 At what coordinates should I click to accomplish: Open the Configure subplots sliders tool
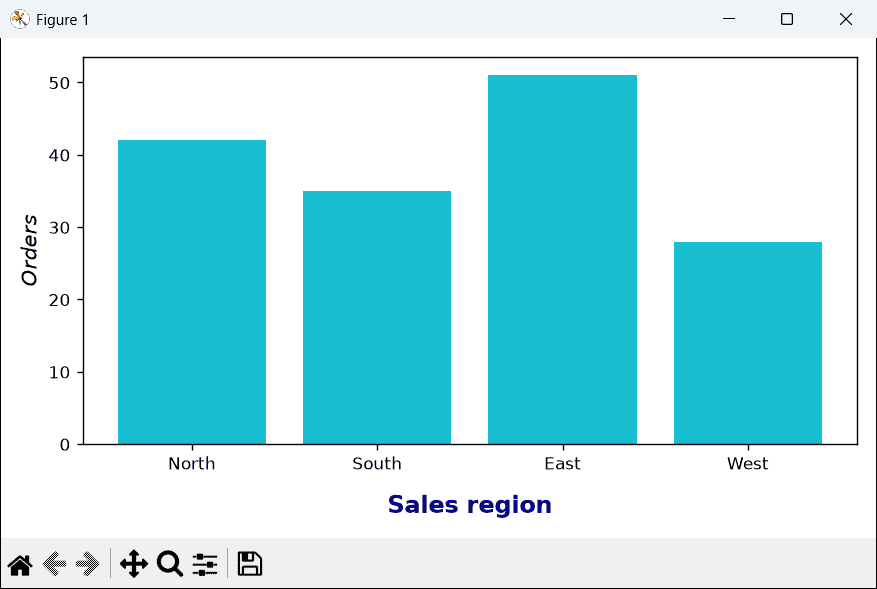click(205, 564)
